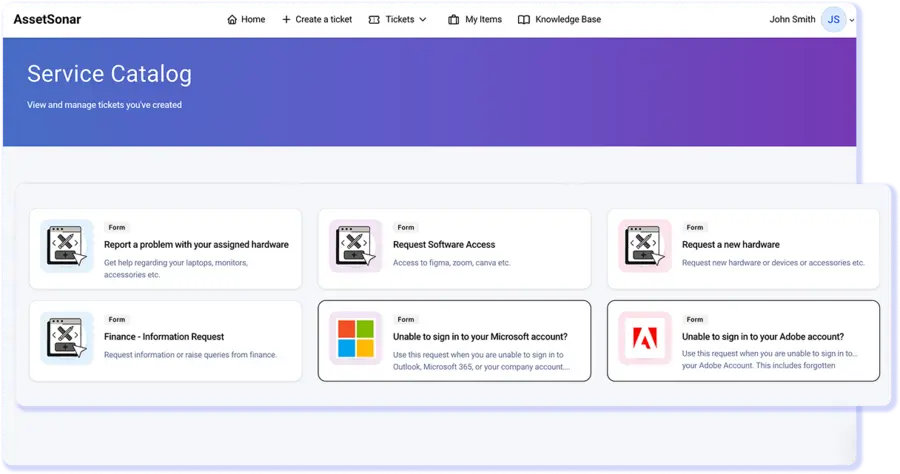Image resolution: width=900 pixels, height=474 pixels.
Task: Click the Knowledge Base book icon
Action: click(523, 20)
